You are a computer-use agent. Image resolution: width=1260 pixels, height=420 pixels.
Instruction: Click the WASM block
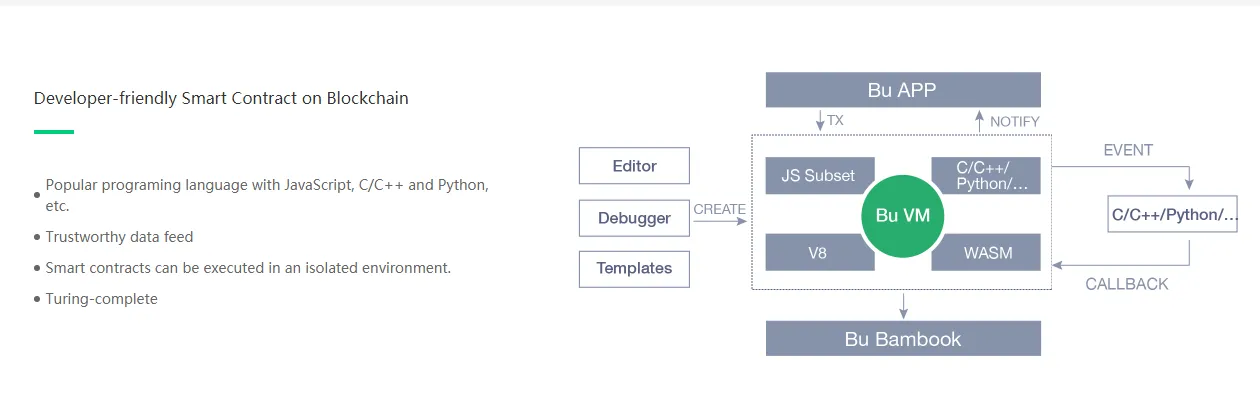pyautogui.click(x=987, y=252)
